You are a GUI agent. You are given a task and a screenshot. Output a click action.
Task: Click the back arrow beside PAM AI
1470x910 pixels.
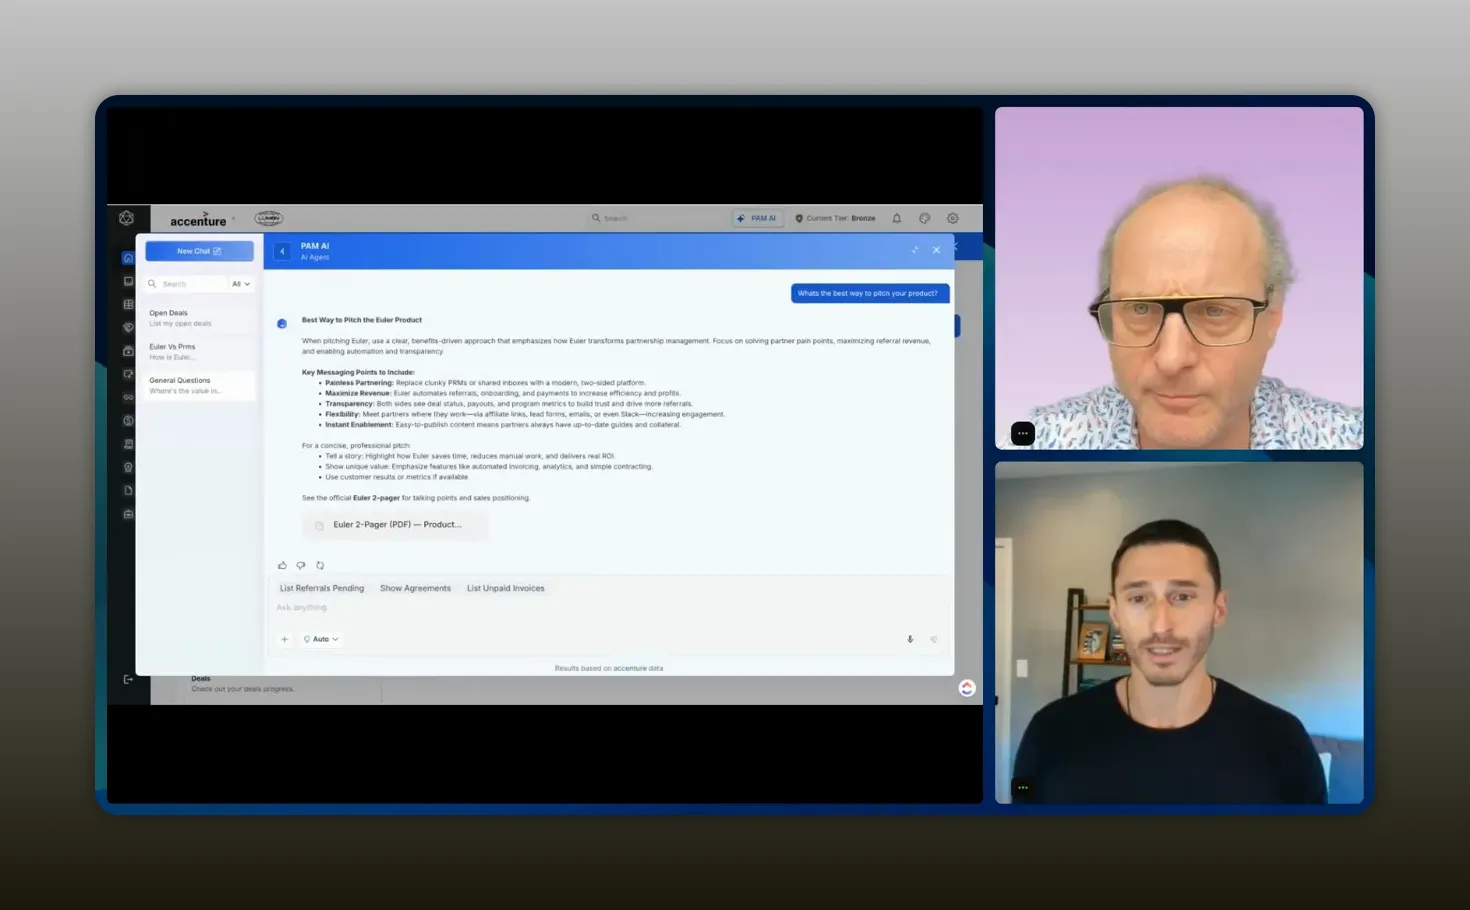coord(282,251)
